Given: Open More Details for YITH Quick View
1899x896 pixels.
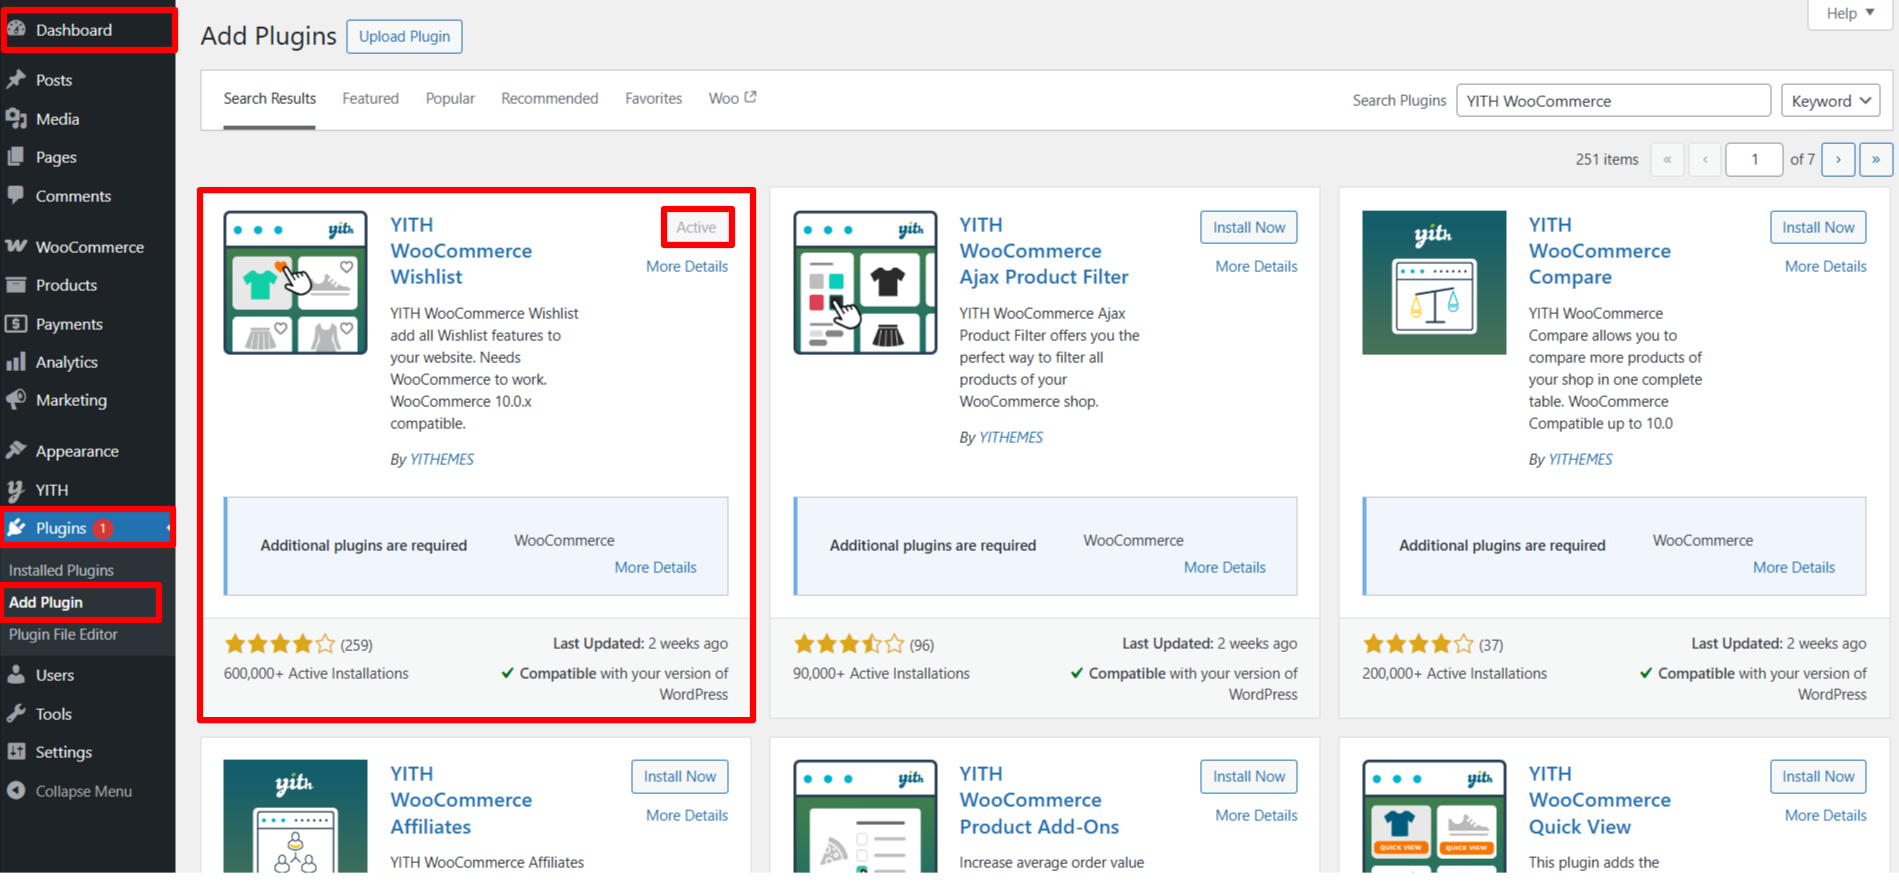Looking at the screenshot, I should (1826, 815).
